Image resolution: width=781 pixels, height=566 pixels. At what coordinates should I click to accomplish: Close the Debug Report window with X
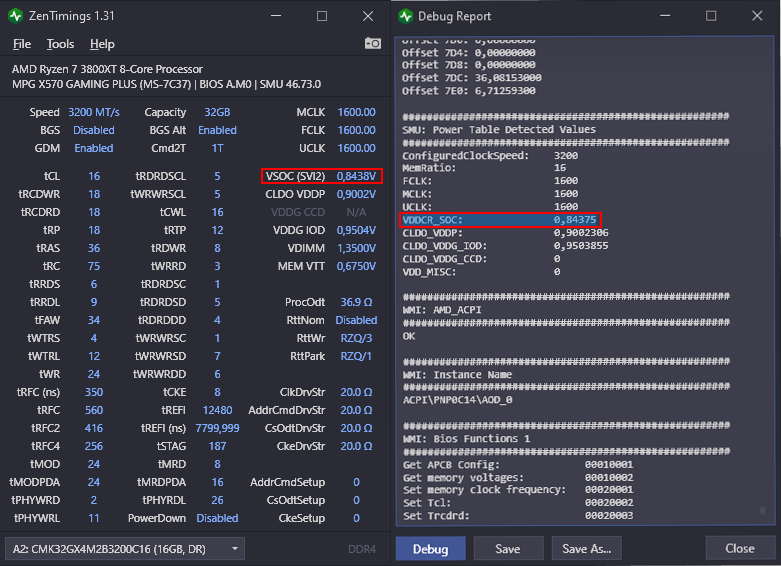tap(757, 16)
